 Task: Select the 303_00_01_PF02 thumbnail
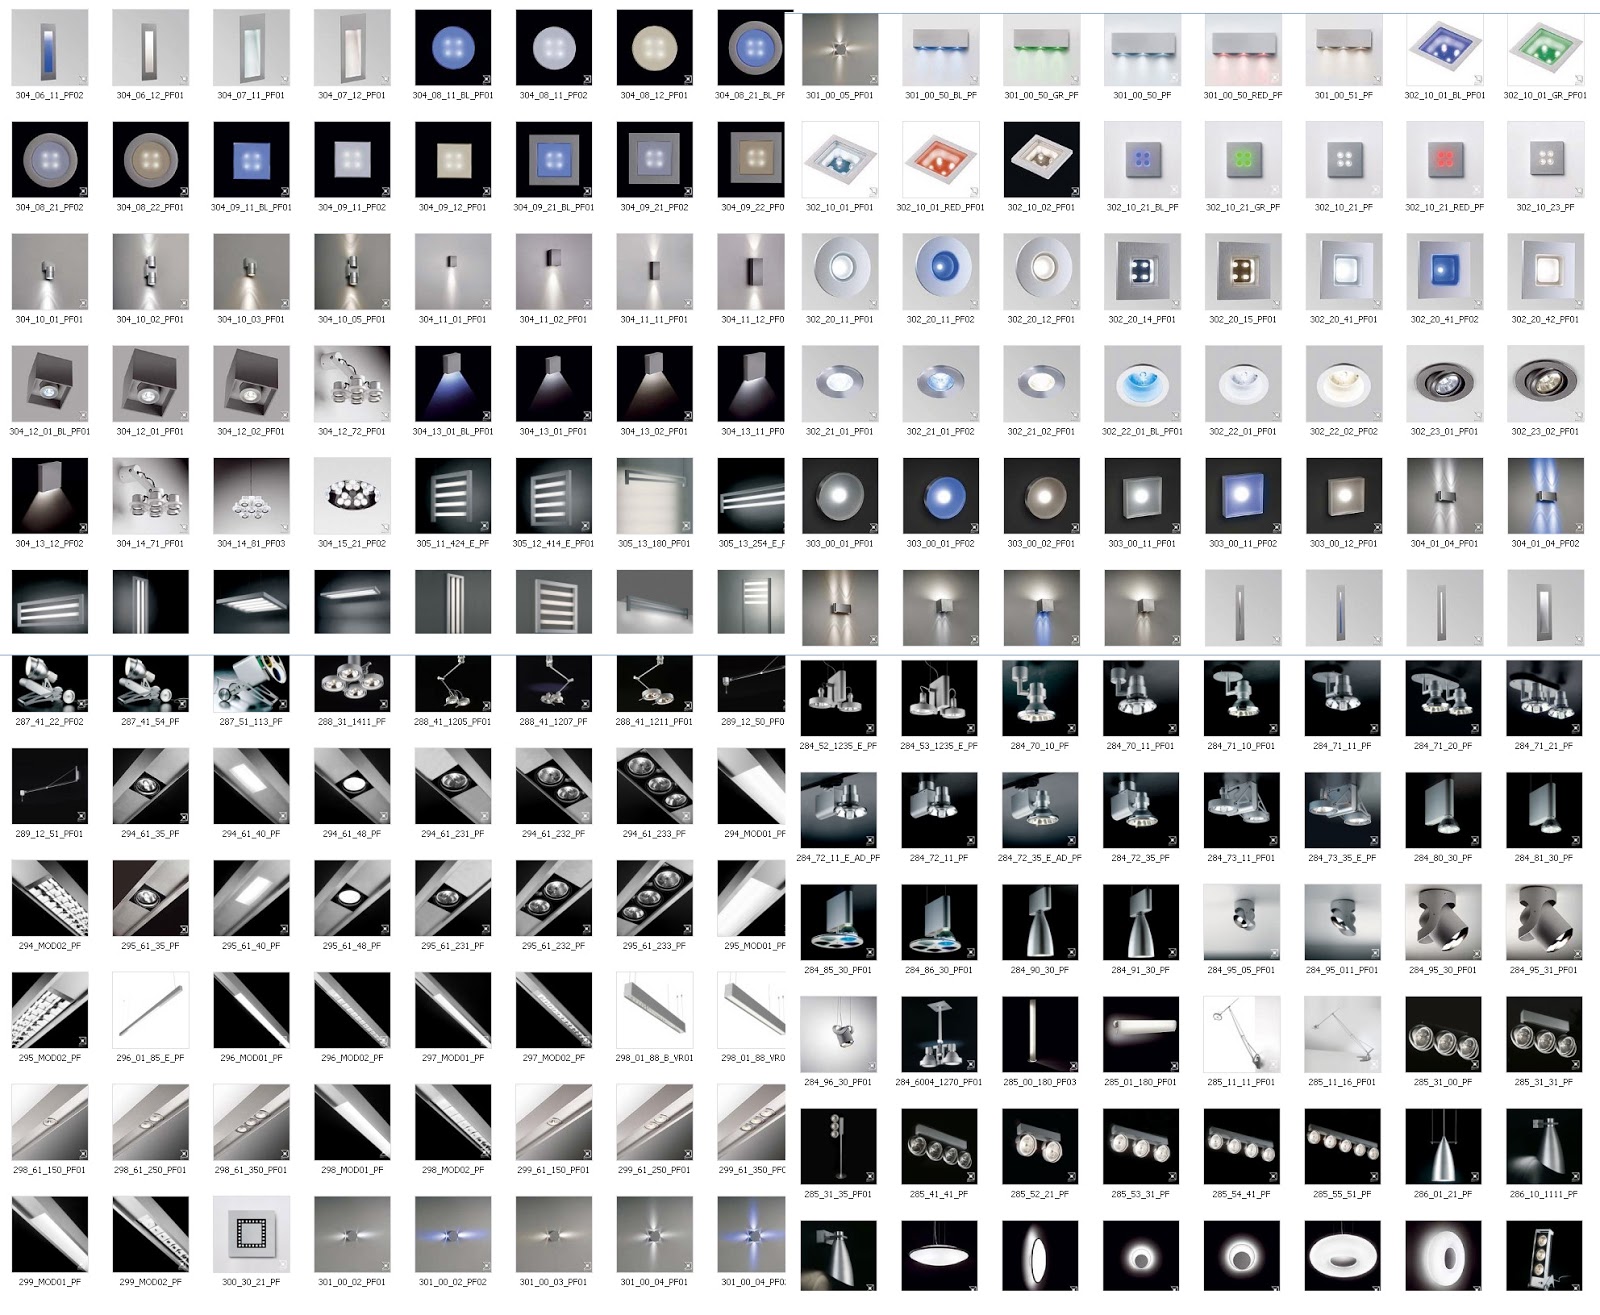[x=940, y=495]
